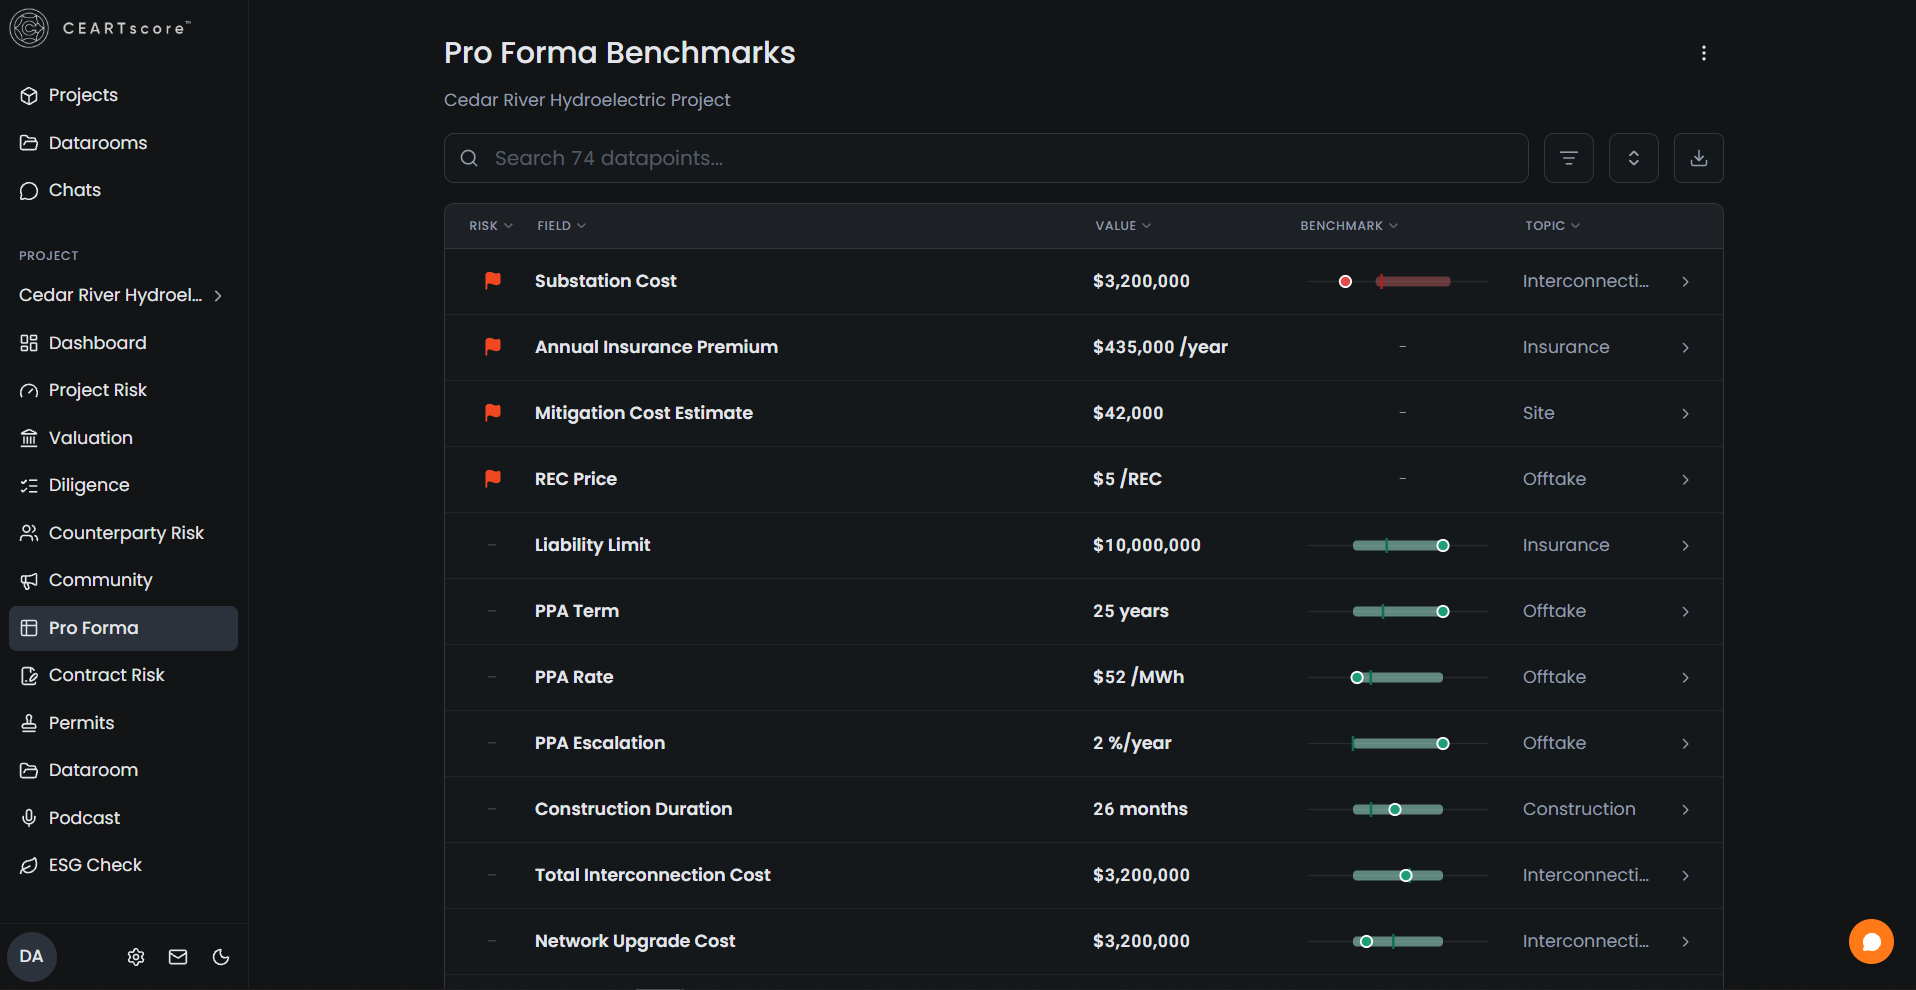Toggle dark mode with the moon icon
This screenshot has height=990, width=1916.
point(221,957)
